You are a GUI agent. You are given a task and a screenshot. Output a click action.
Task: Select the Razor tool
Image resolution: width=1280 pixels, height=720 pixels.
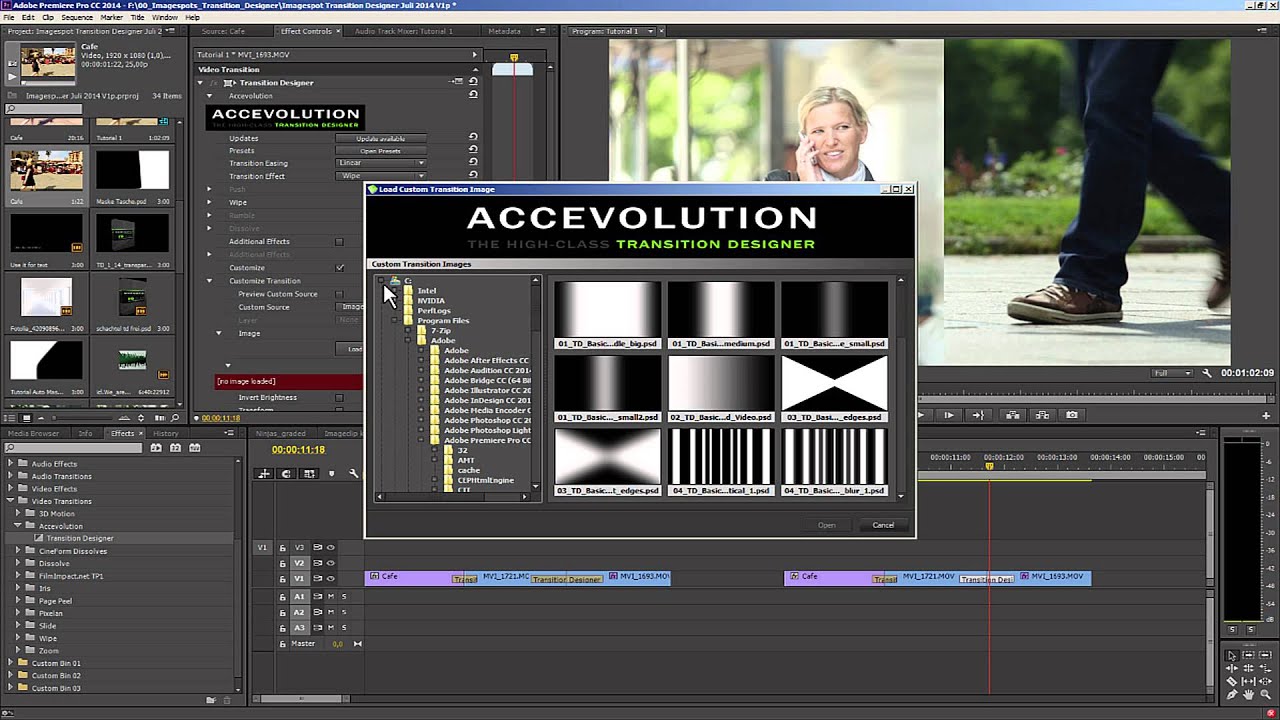click(1232, 681)
